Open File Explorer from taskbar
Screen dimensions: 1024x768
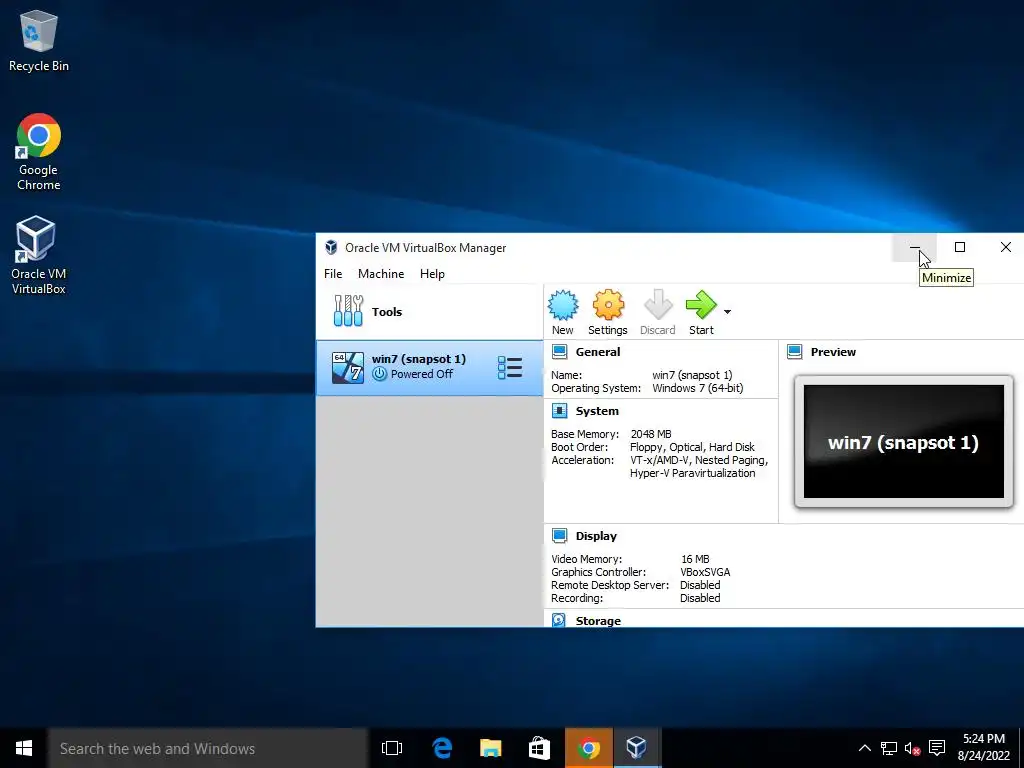[x=490, y=748]
